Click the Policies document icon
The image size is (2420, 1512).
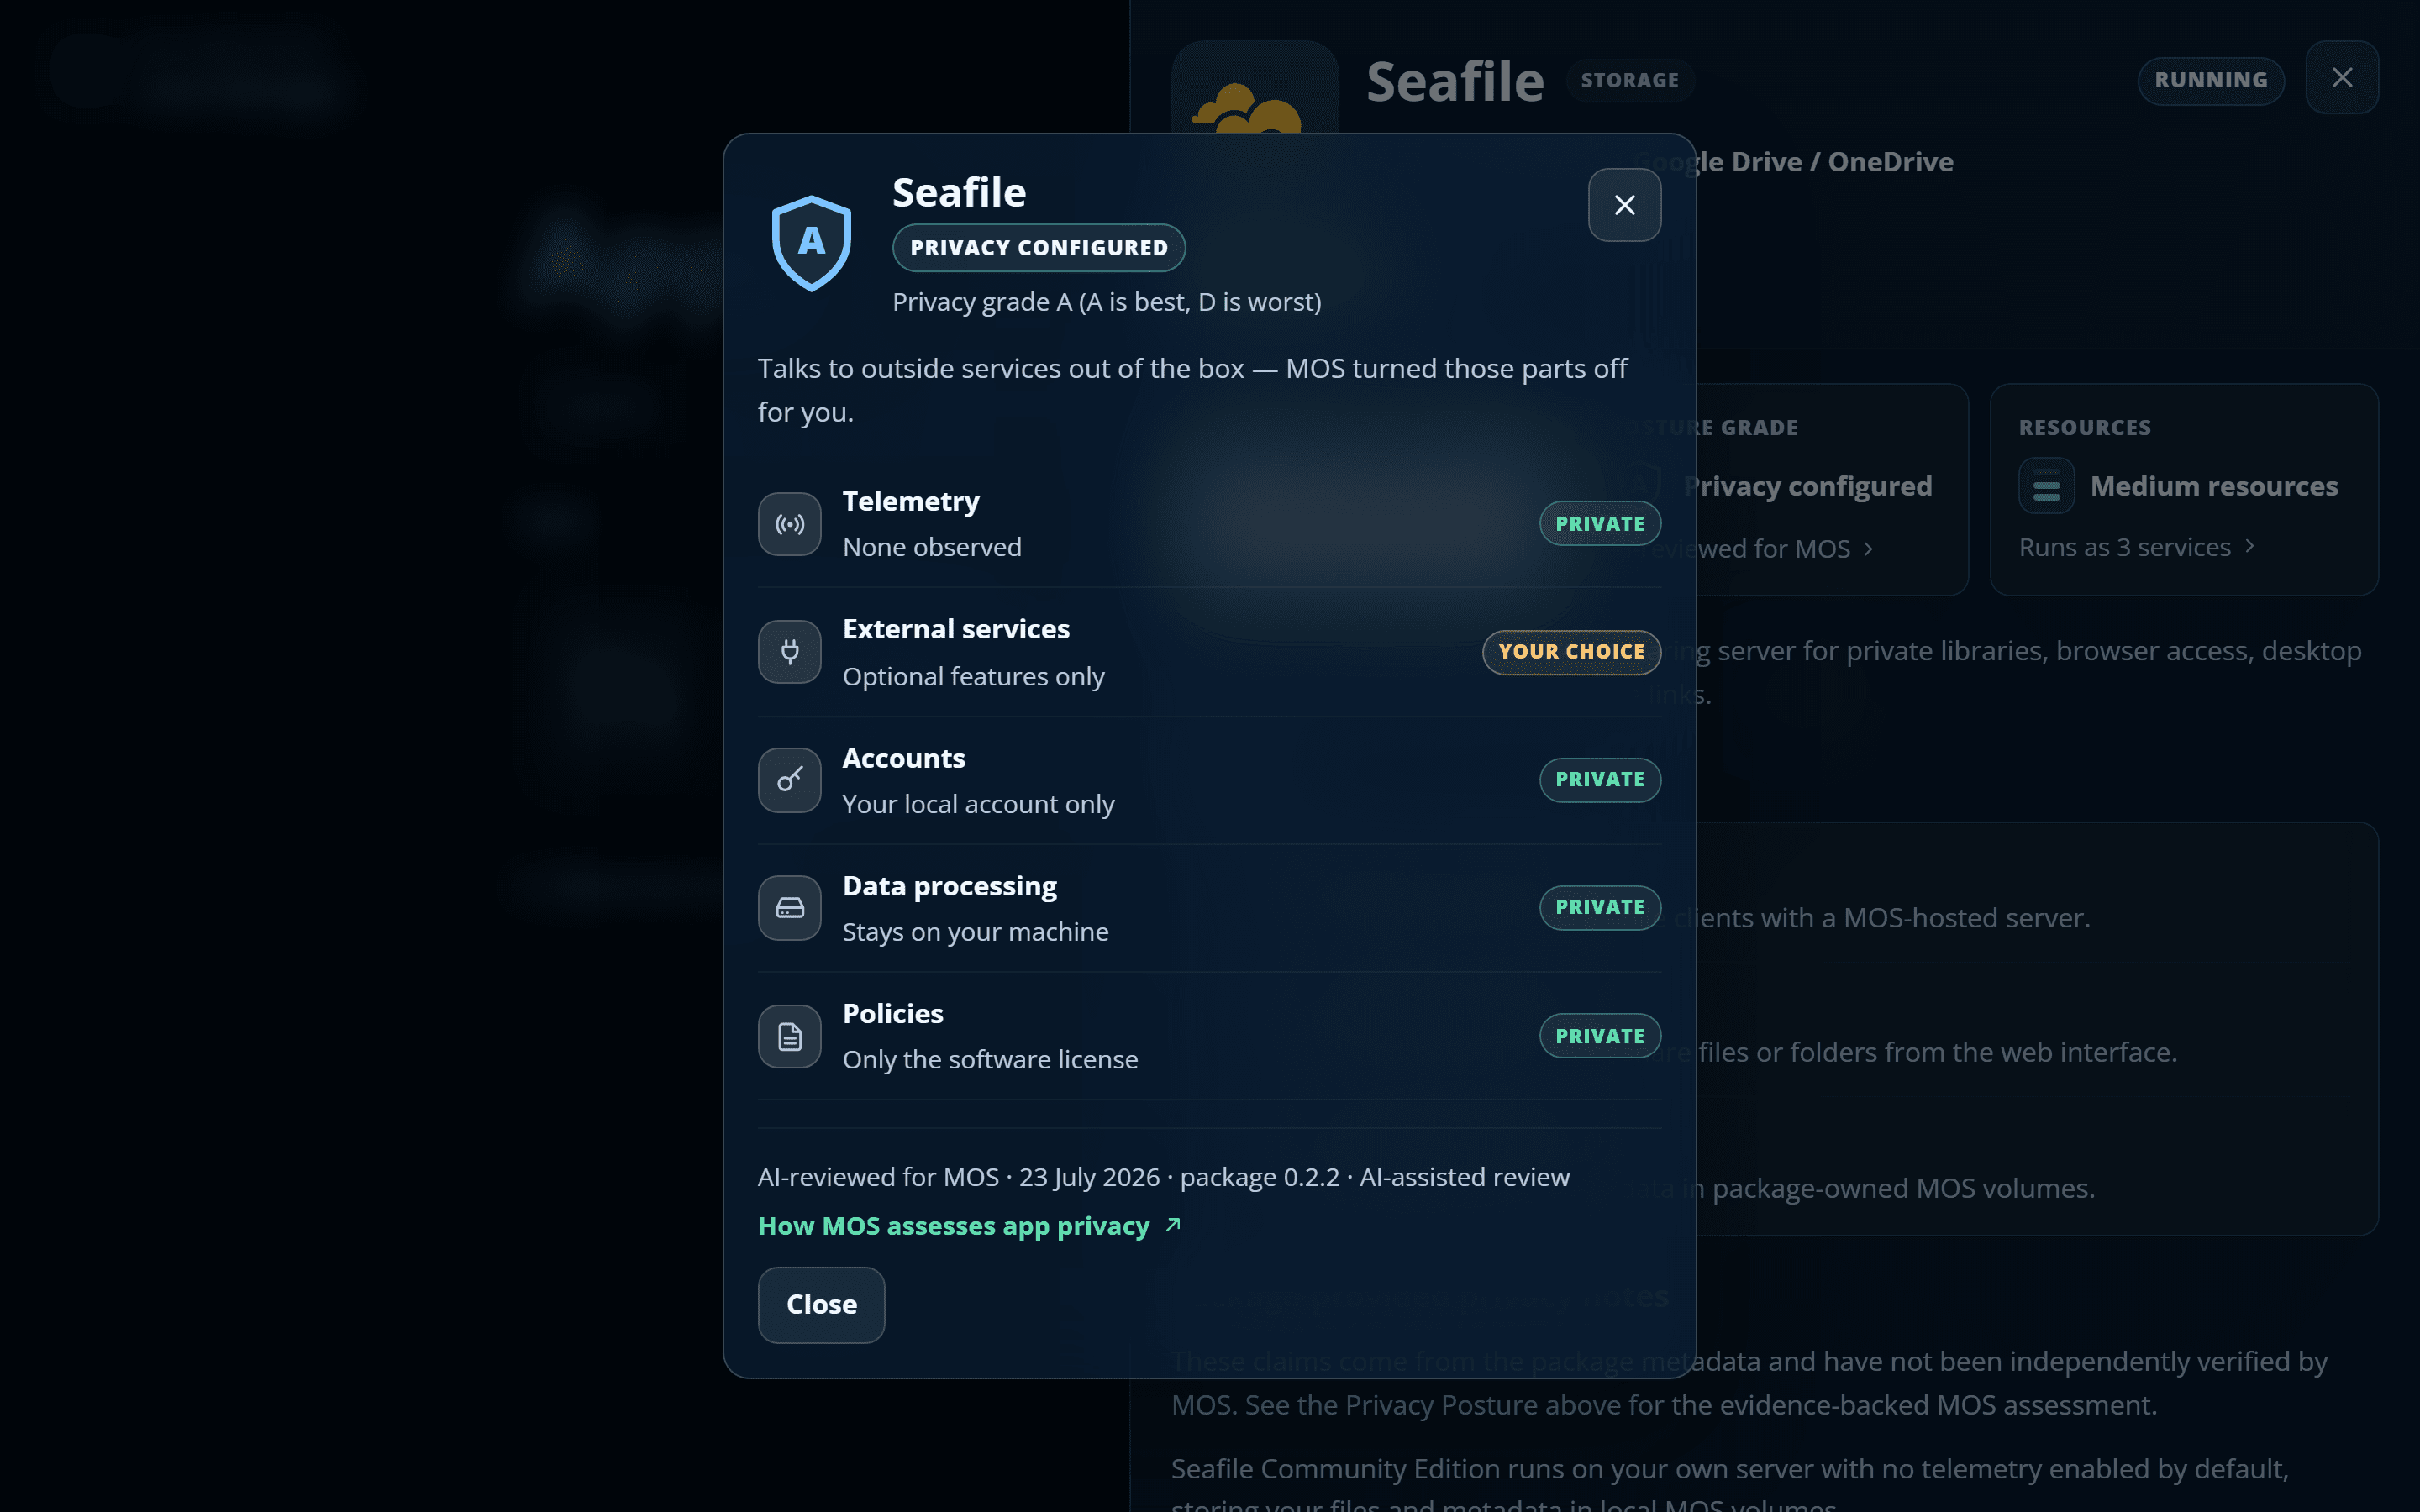click(x=790, y=1036)
